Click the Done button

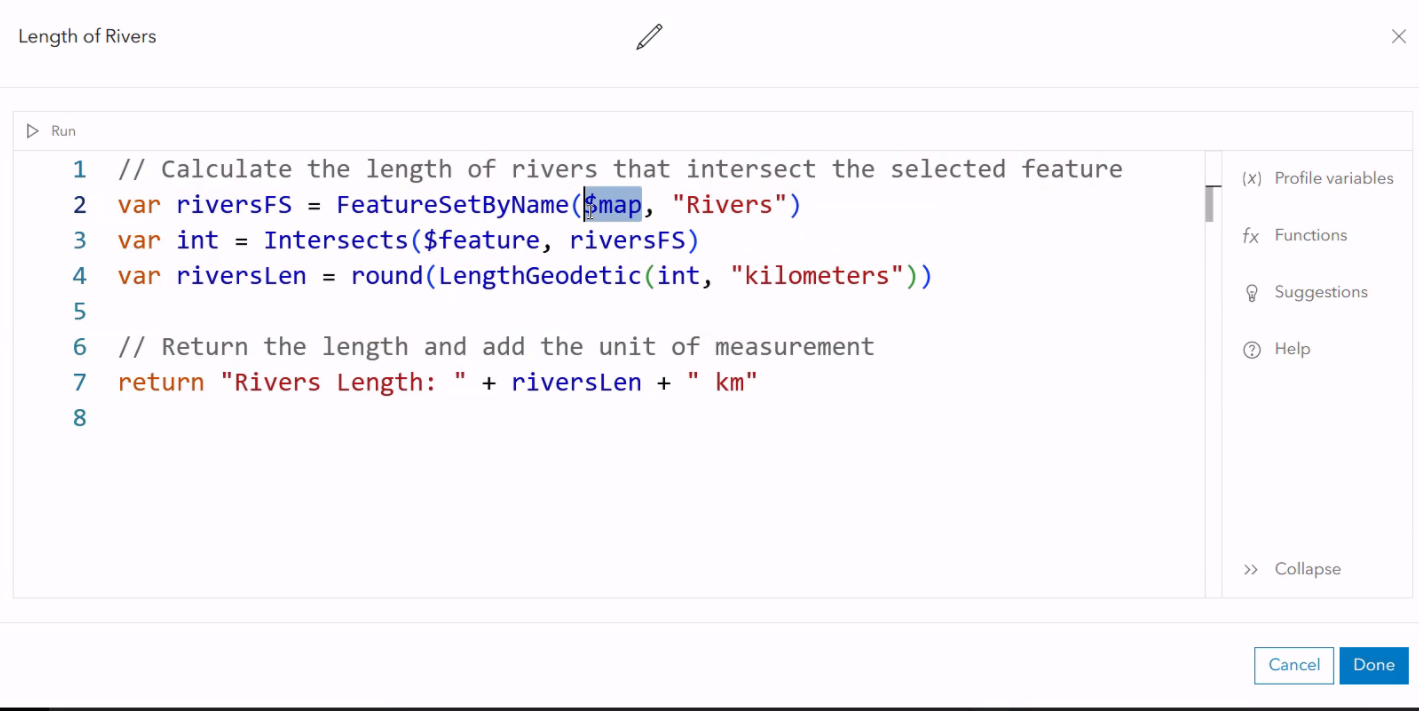1373,665
